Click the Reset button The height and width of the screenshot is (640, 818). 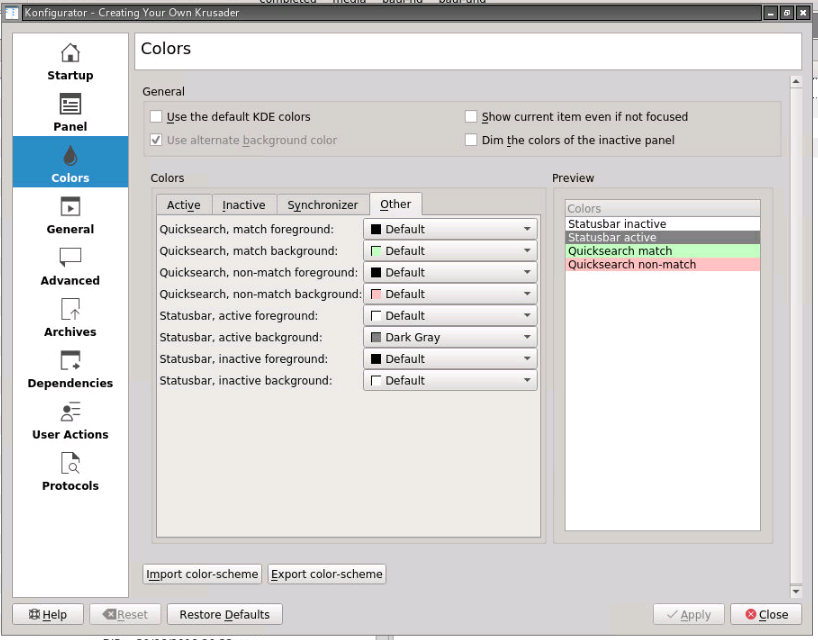pos(125,614)
